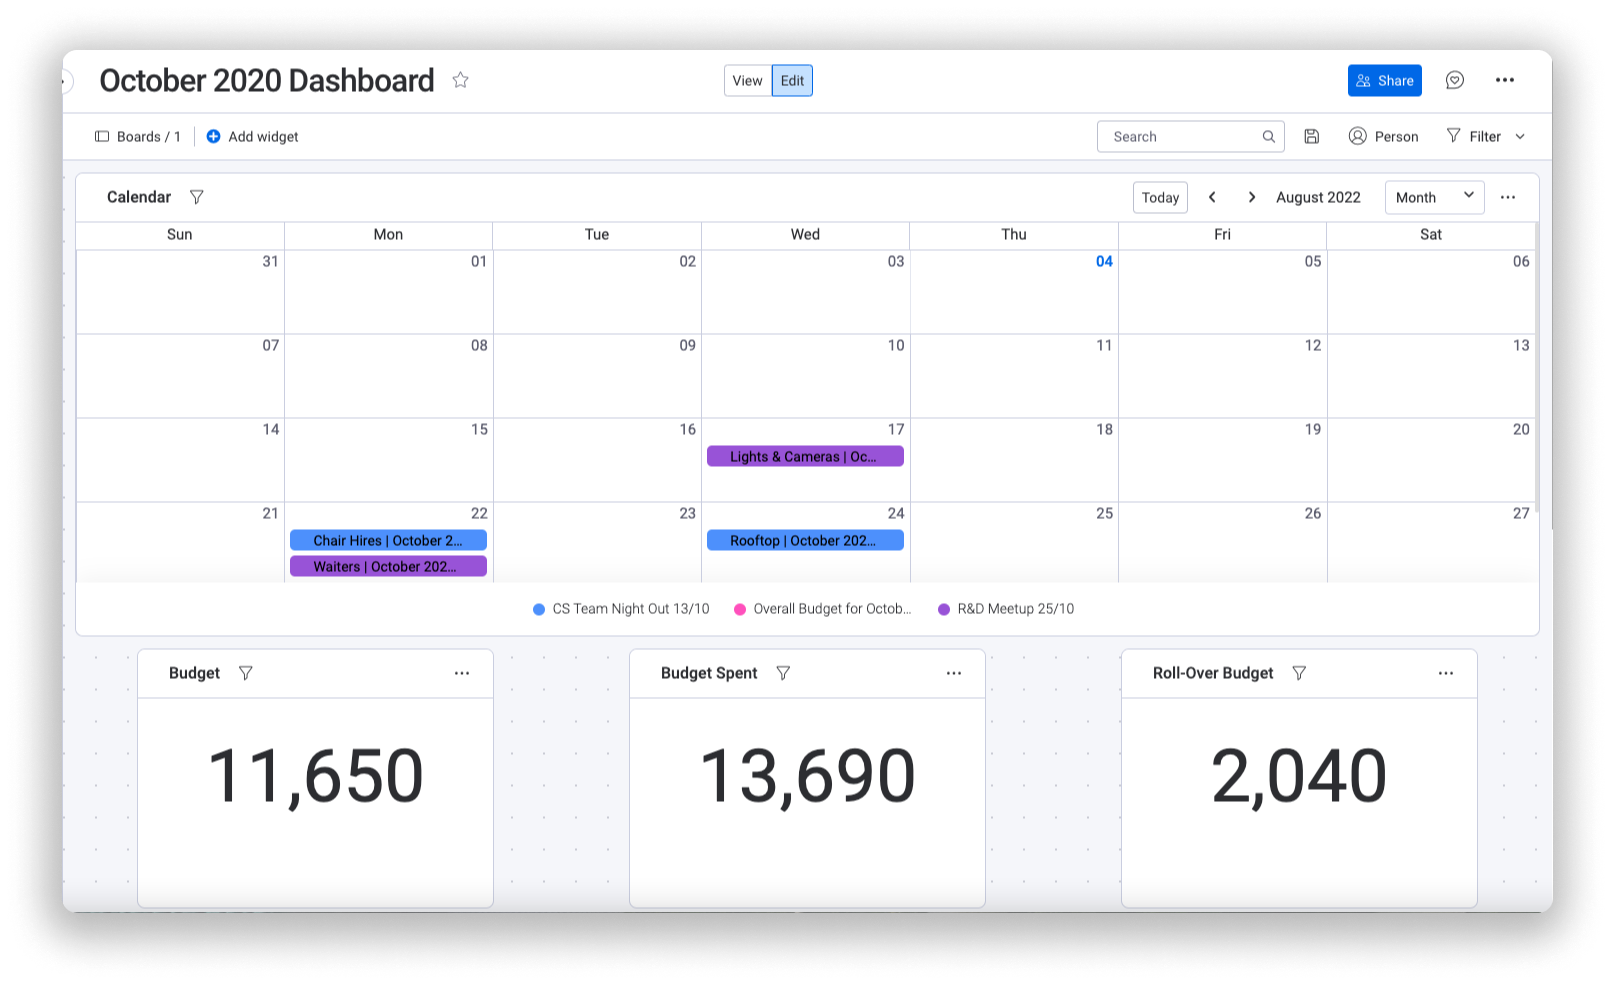Viewport: 1611px width, 983px height.
Task: Switch to View mode
Action: [747, 81]
